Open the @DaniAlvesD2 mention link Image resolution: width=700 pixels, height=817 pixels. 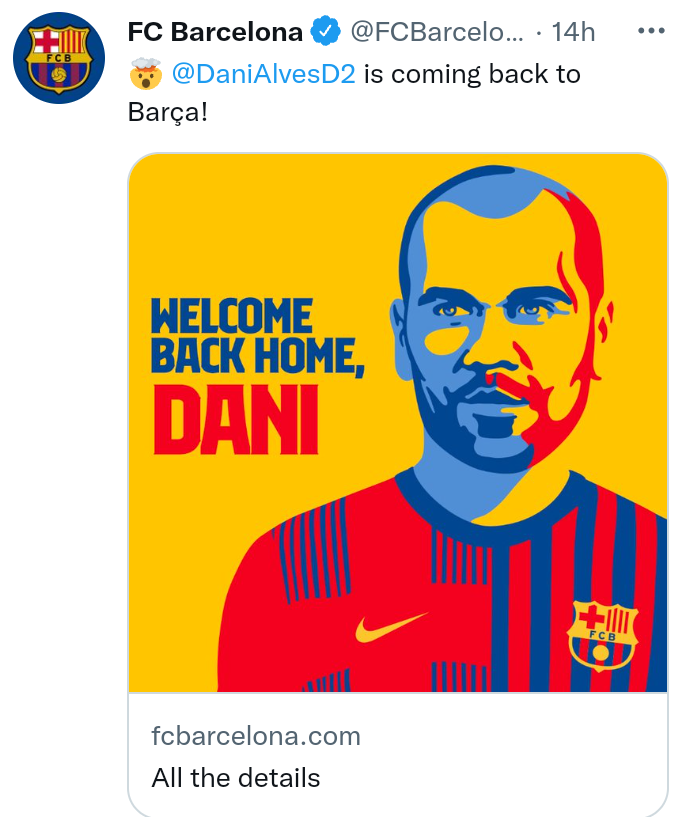point(265,75)
